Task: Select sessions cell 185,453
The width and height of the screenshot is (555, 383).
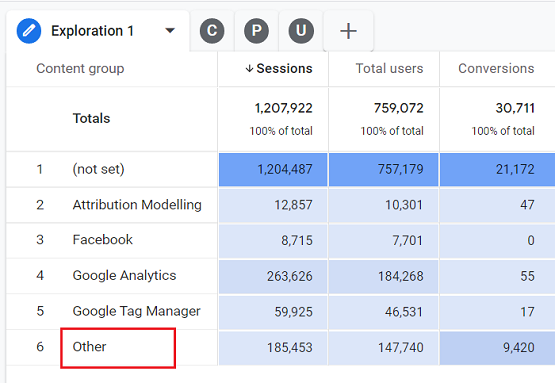Action: pos(273,348)
